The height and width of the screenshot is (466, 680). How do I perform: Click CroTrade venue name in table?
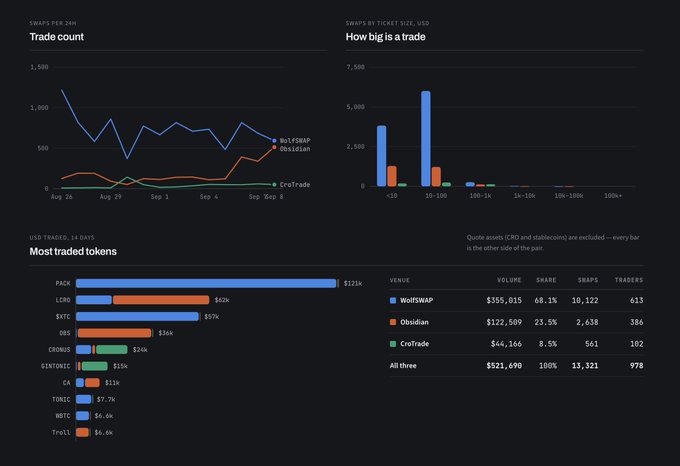[414, 344]
